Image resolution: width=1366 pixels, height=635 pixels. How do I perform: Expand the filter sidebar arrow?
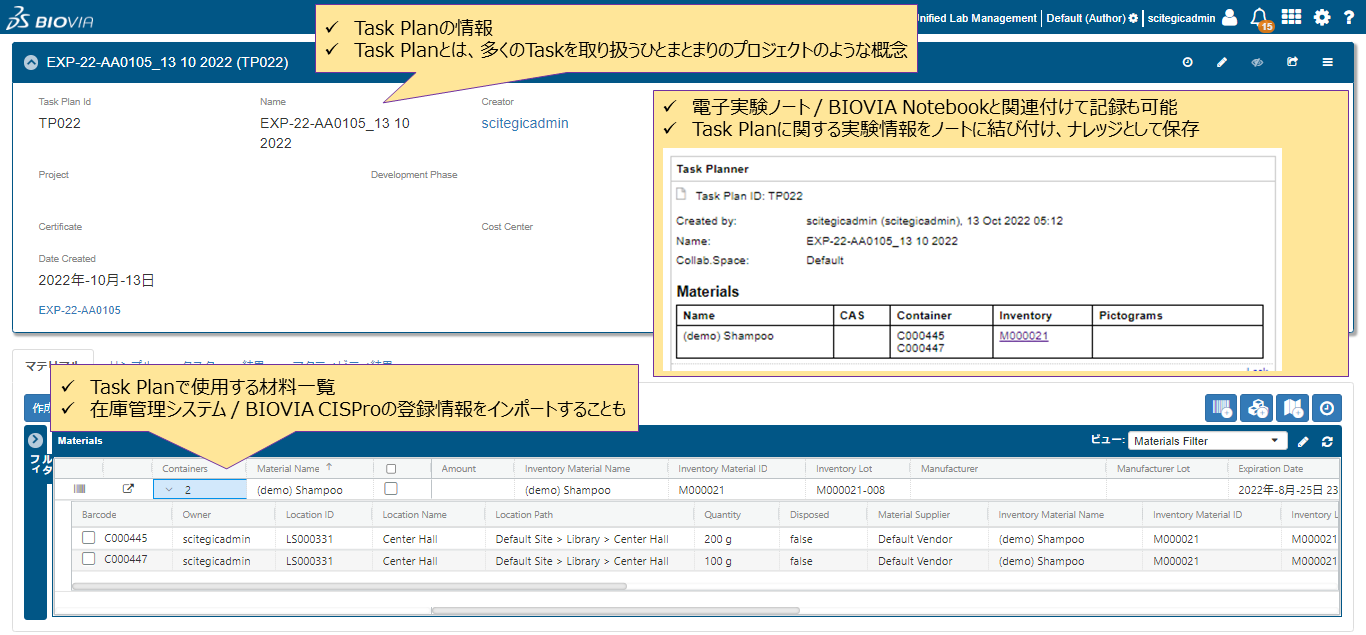pyautogui.click(x=35, y=440)
